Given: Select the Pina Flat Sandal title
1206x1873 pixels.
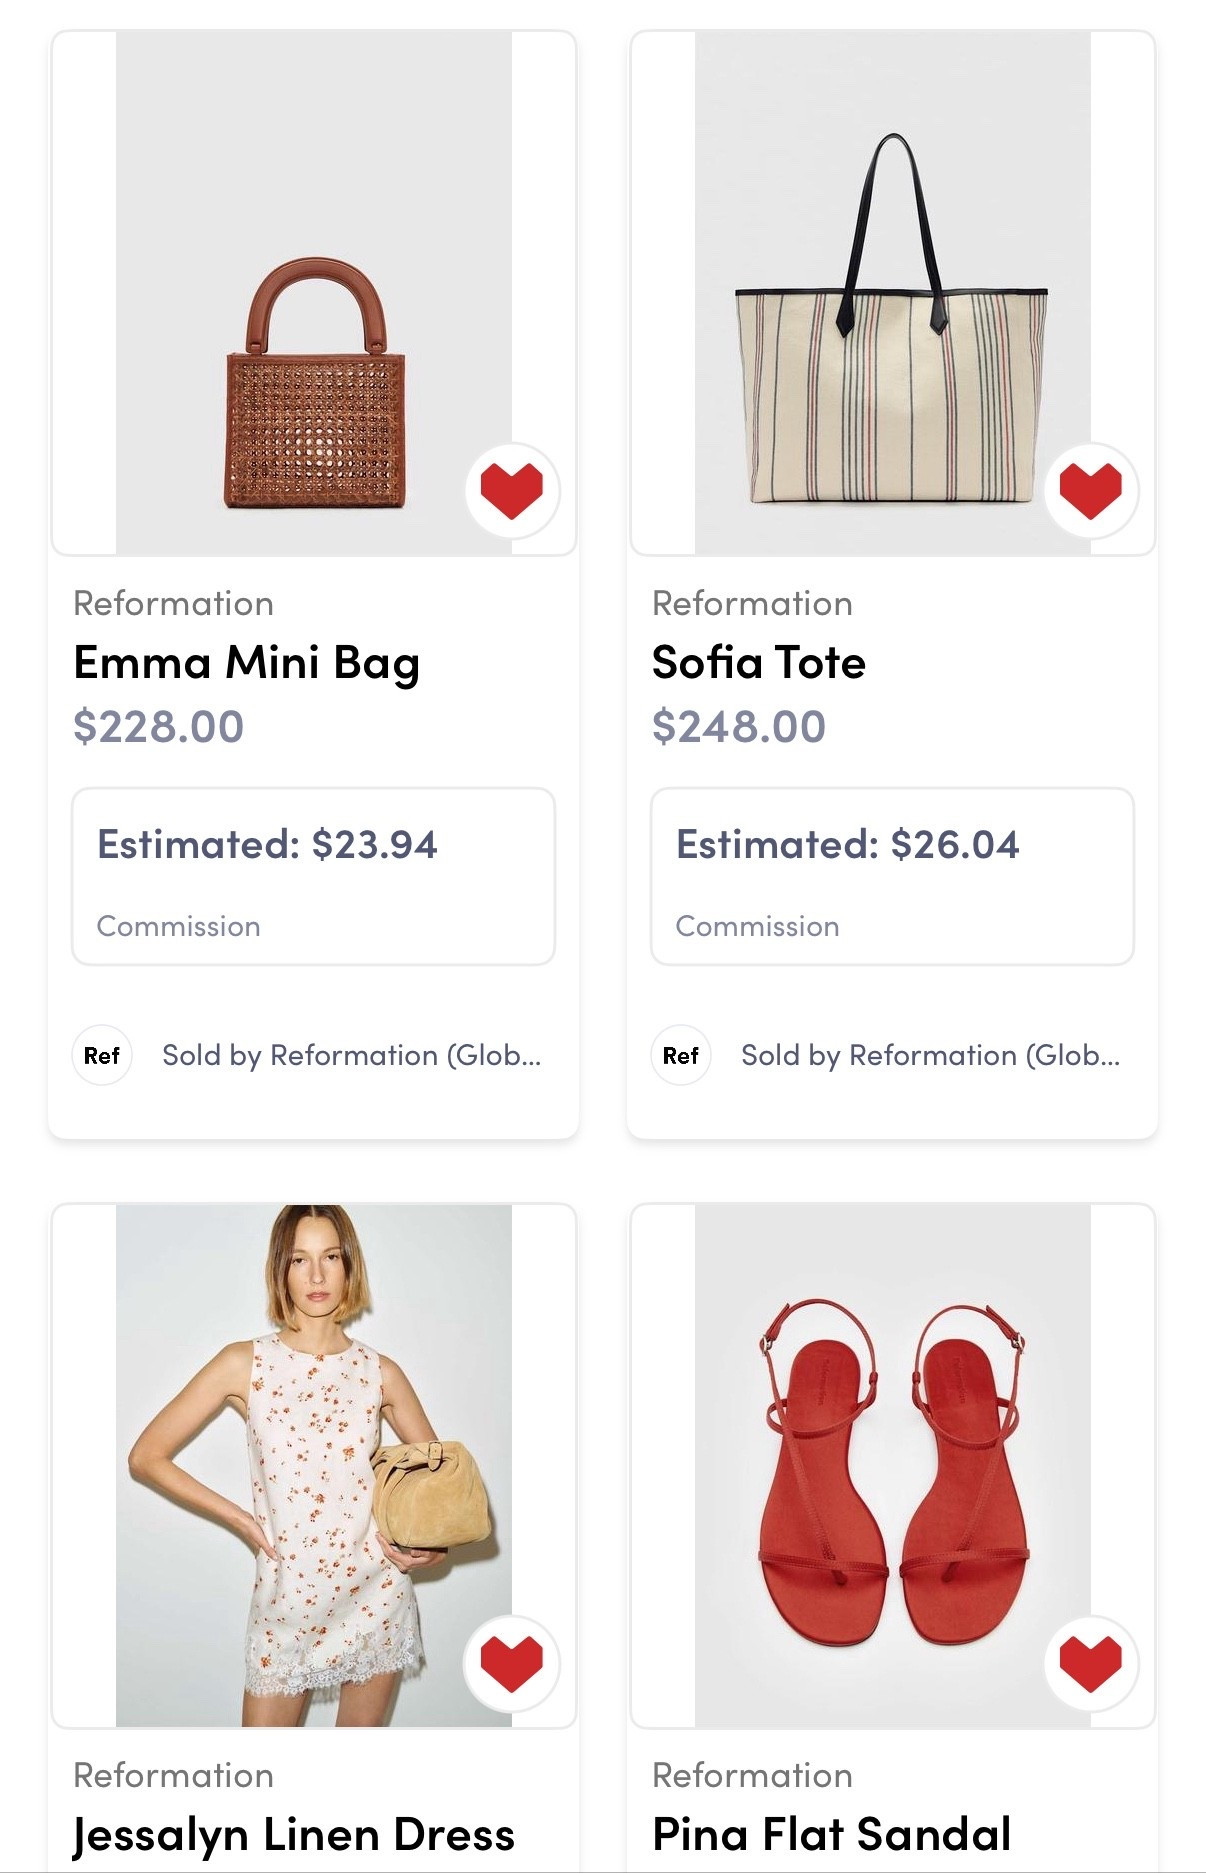Looking at the screenshot, I should click(x=831, y=1835).
